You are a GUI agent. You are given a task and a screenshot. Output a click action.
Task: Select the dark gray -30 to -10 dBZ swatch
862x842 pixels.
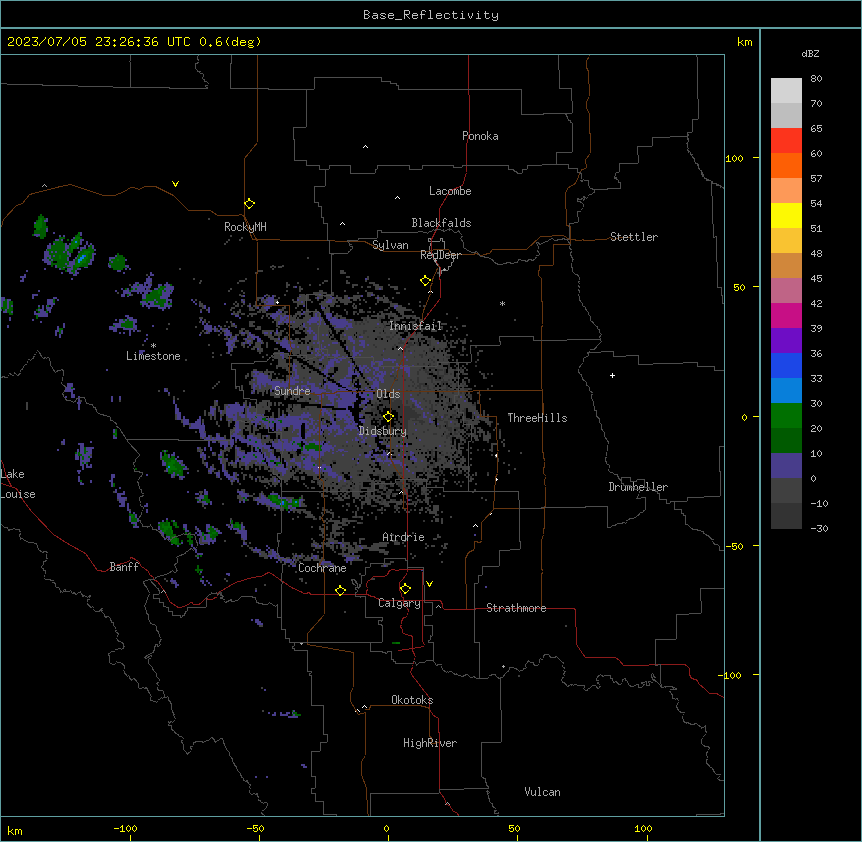point(786,516)
